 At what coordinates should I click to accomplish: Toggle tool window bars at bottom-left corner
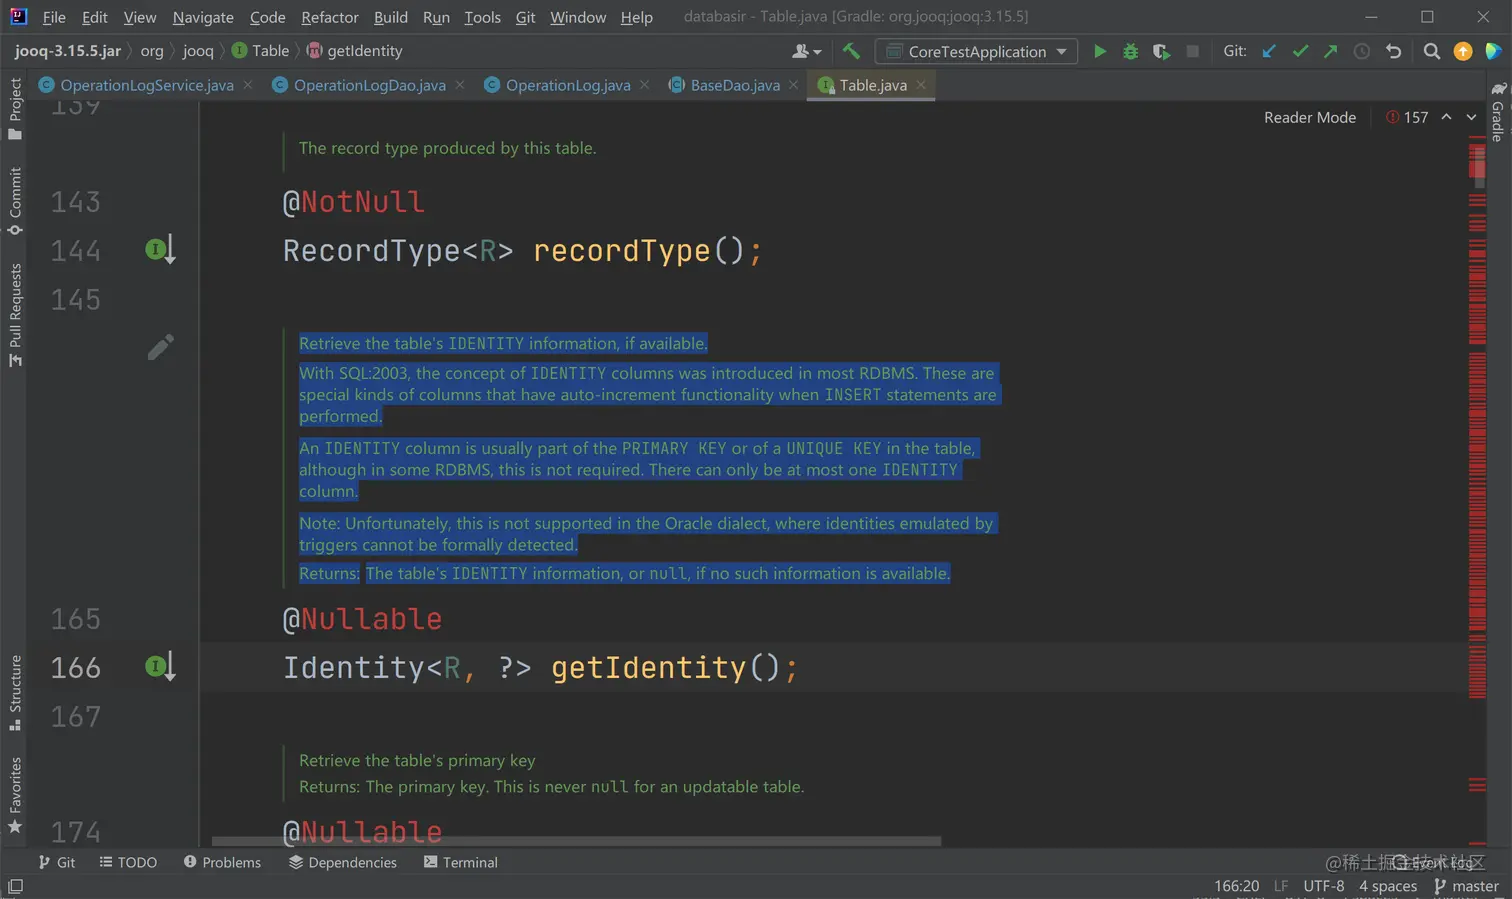click(x=15, y=886)
